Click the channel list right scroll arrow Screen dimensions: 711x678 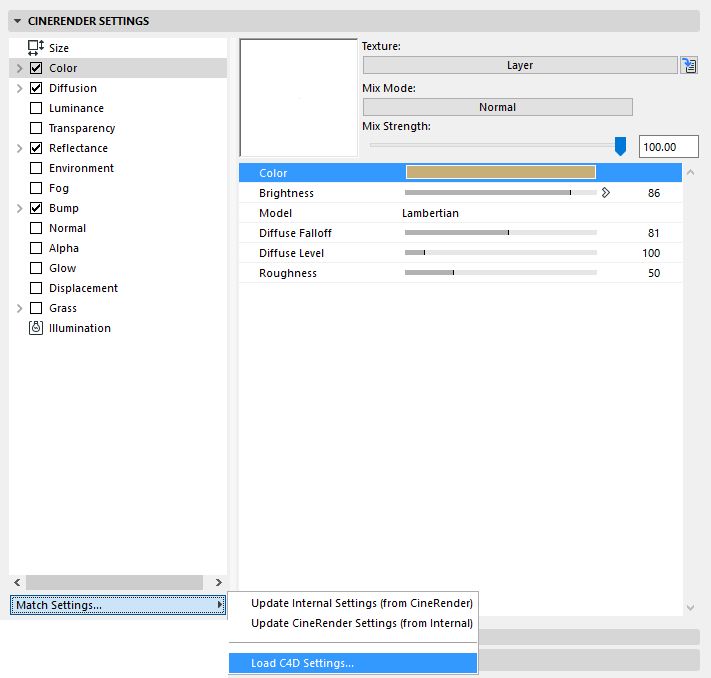click(219, 582)
